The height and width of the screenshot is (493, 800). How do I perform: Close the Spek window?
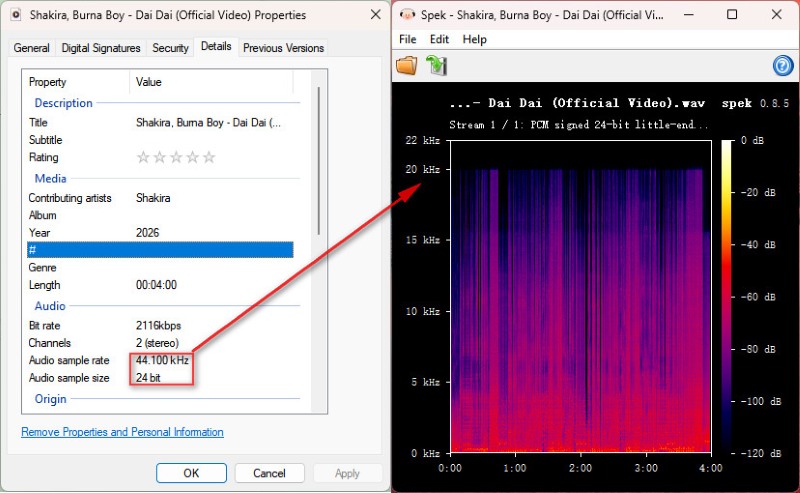coord(777,14)
